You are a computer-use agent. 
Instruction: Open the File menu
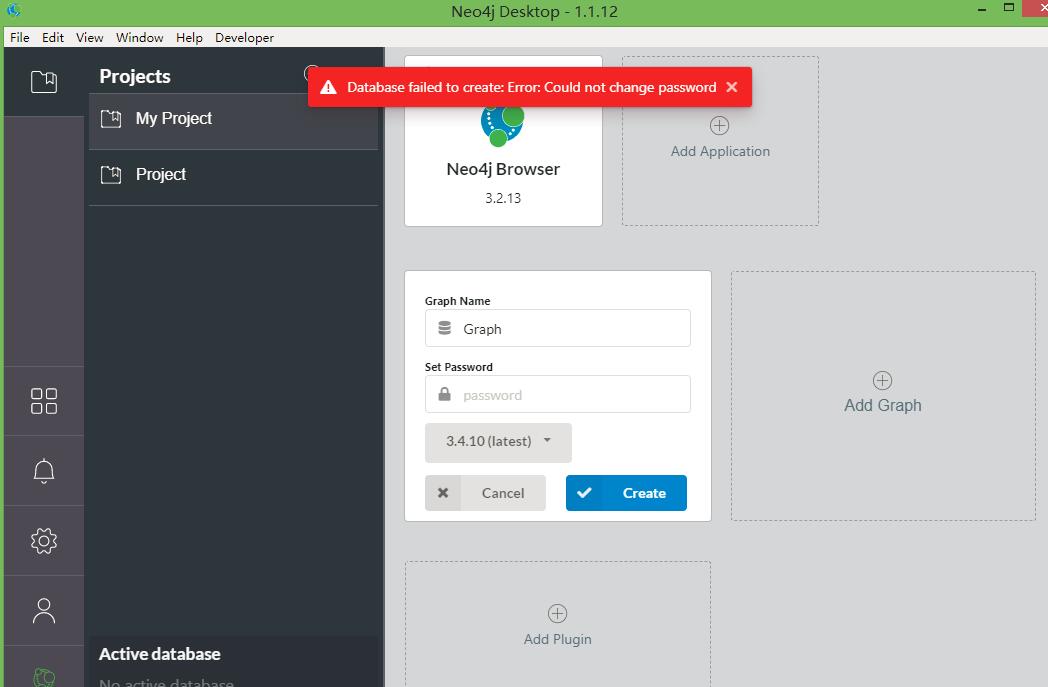tap(19, 37)
